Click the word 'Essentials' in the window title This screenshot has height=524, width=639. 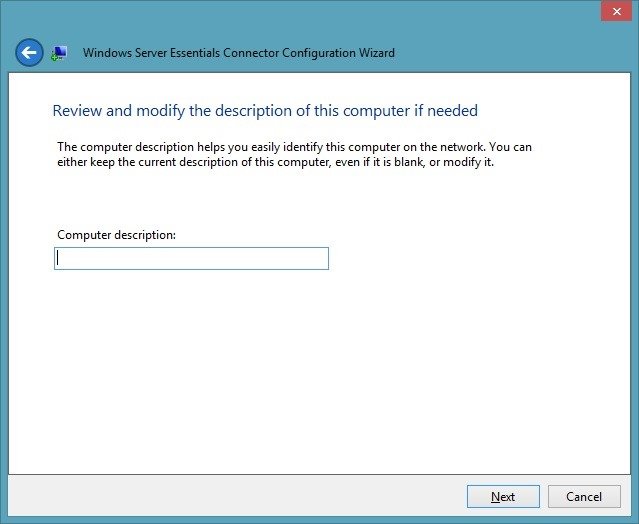point(195,53)
